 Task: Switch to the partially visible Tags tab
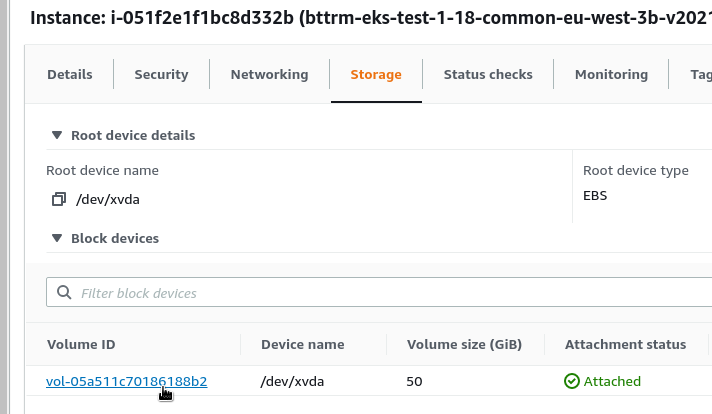pyautogui.click(x=701, y=74)
